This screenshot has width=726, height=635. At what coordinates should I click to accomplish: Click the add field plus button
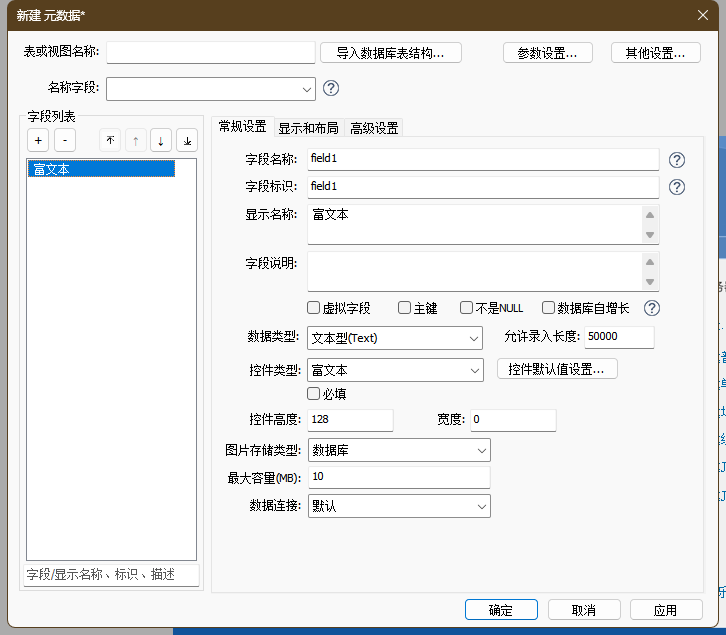pos(37,141)
